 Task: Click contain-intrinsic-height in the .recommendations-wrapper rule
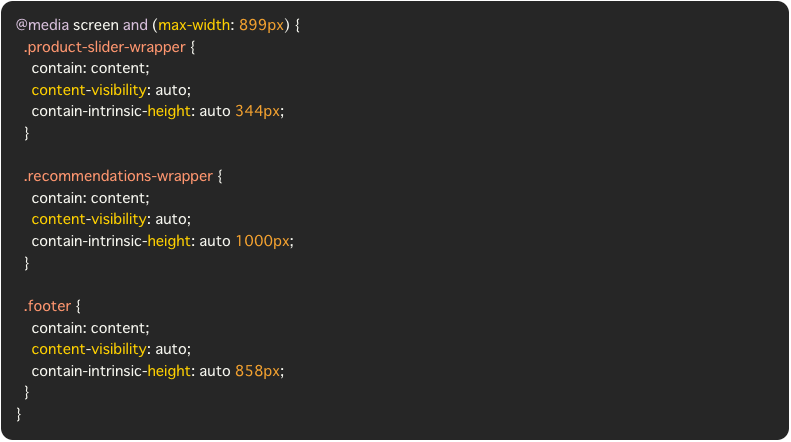(110, 241)
